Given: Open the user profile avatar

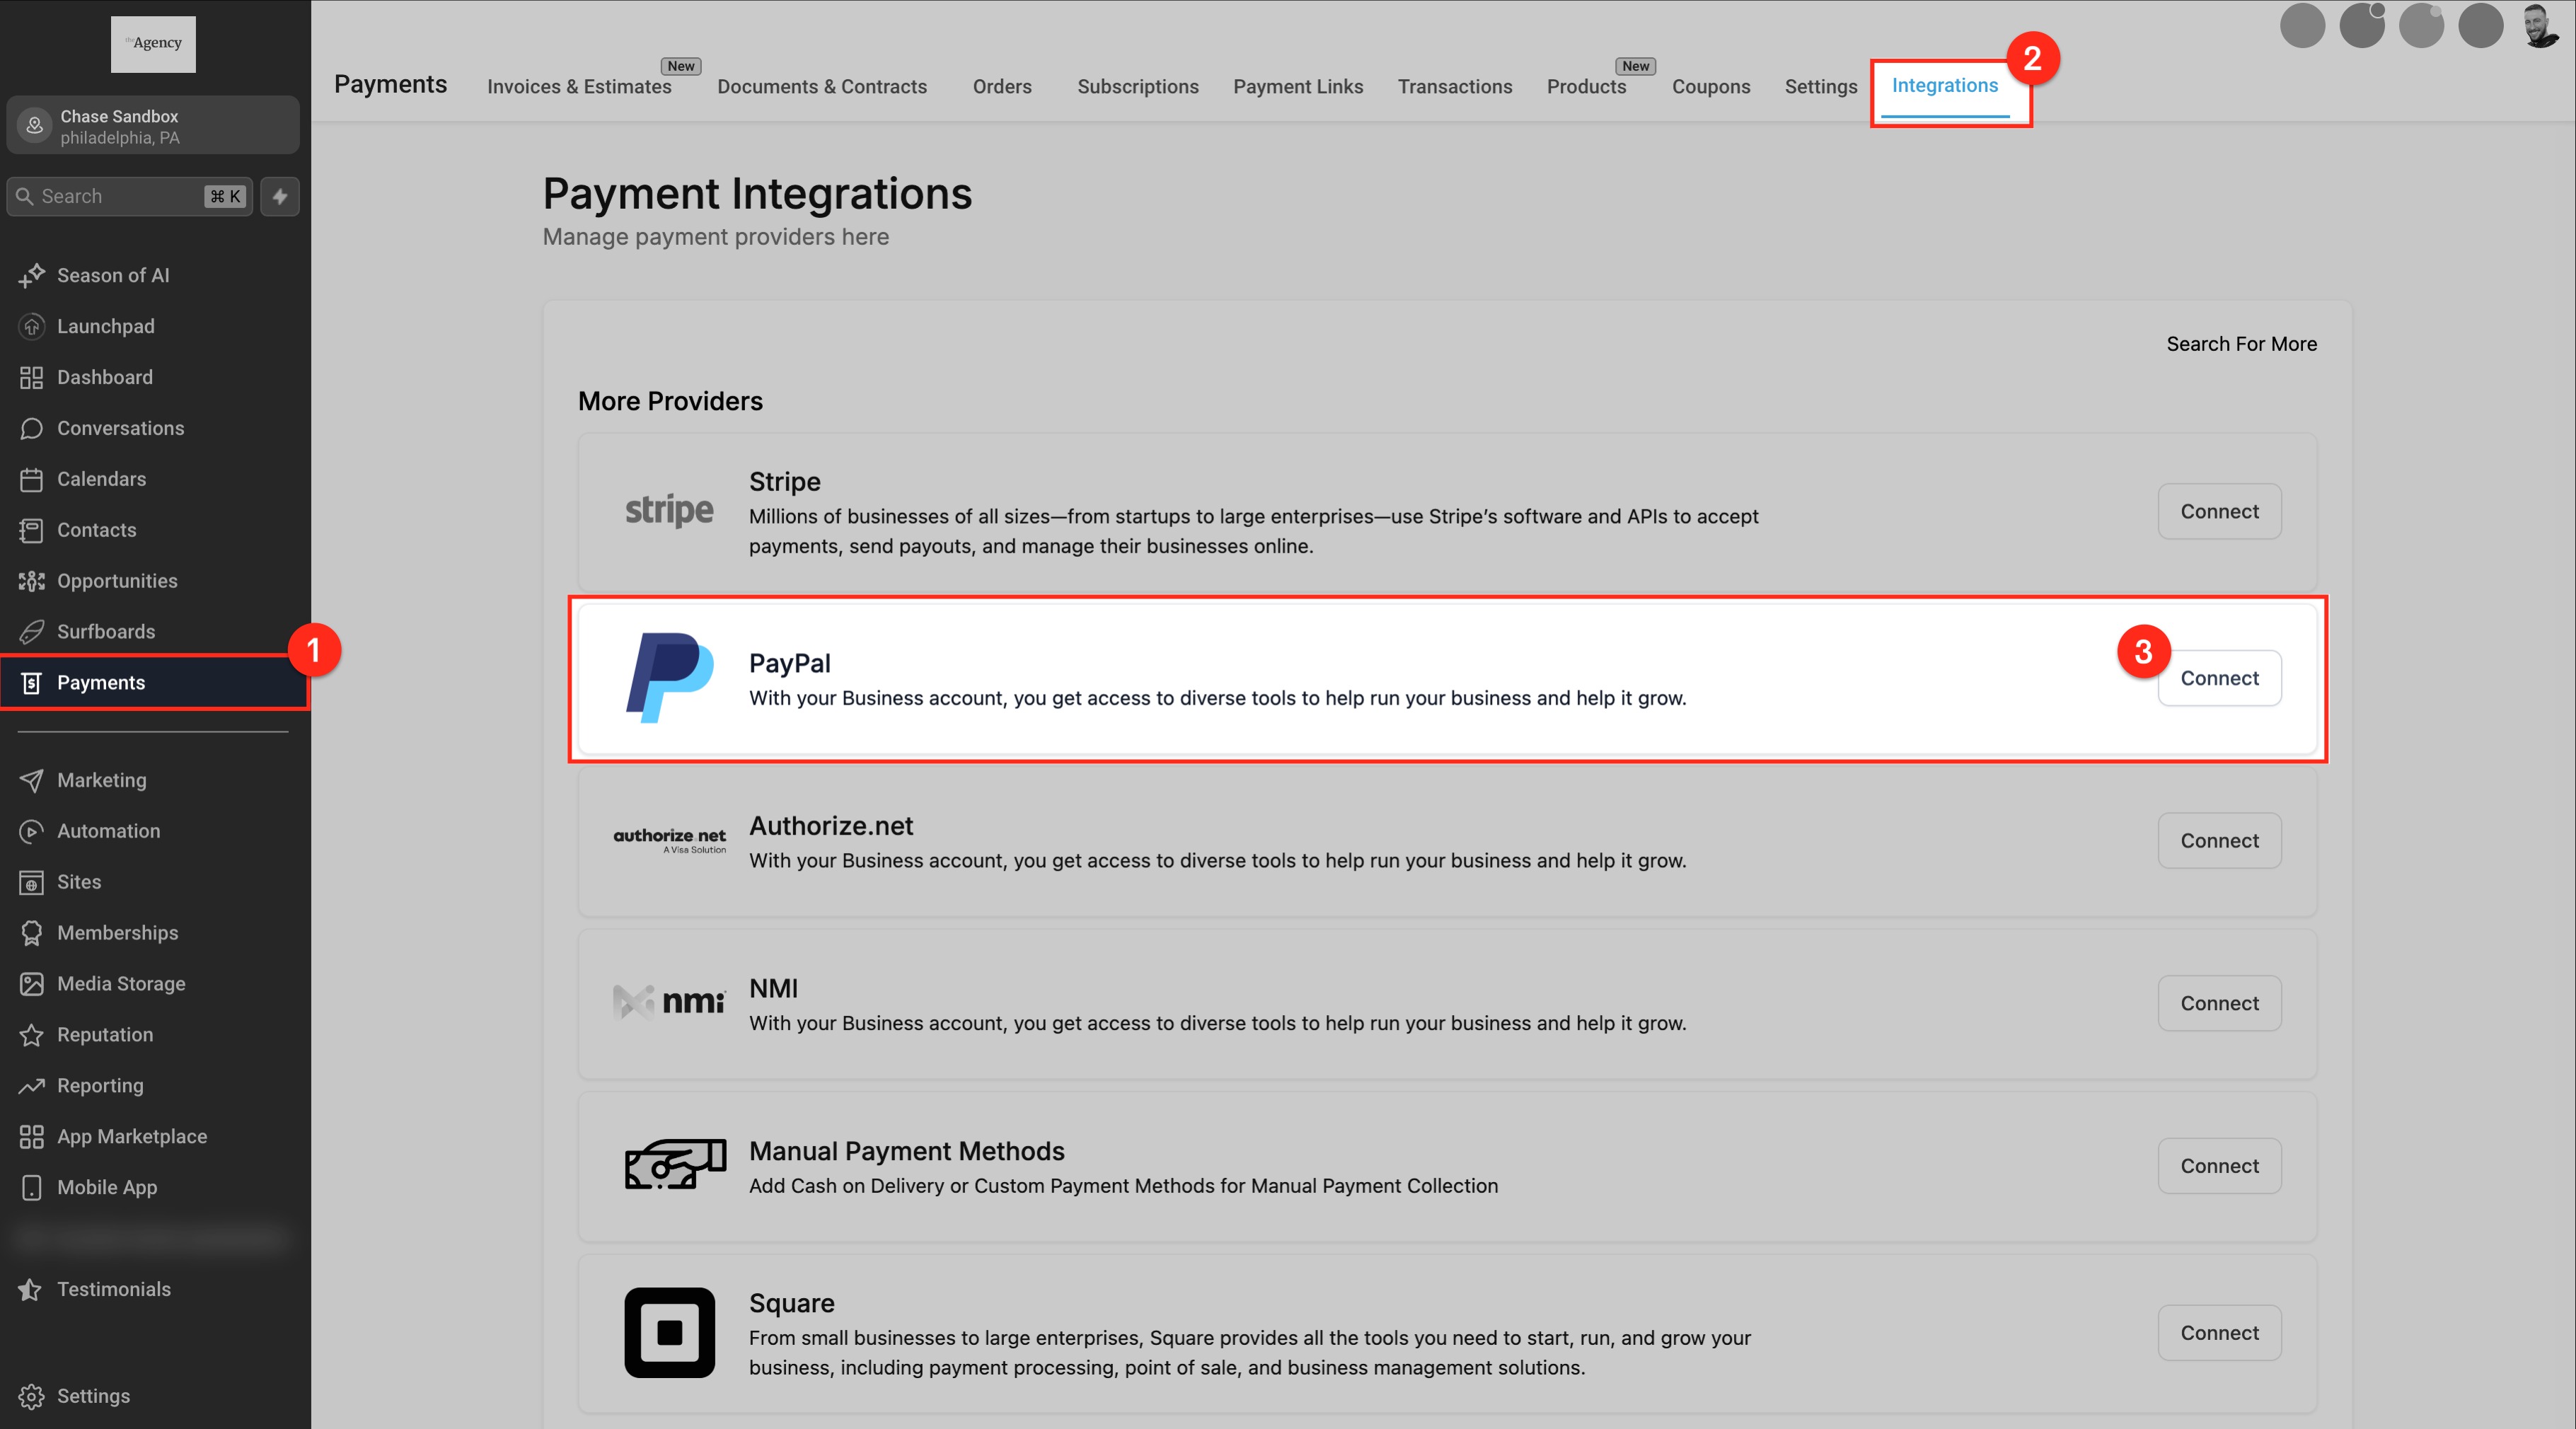Looking at the screenshot, I should [x=2541, y=25].
